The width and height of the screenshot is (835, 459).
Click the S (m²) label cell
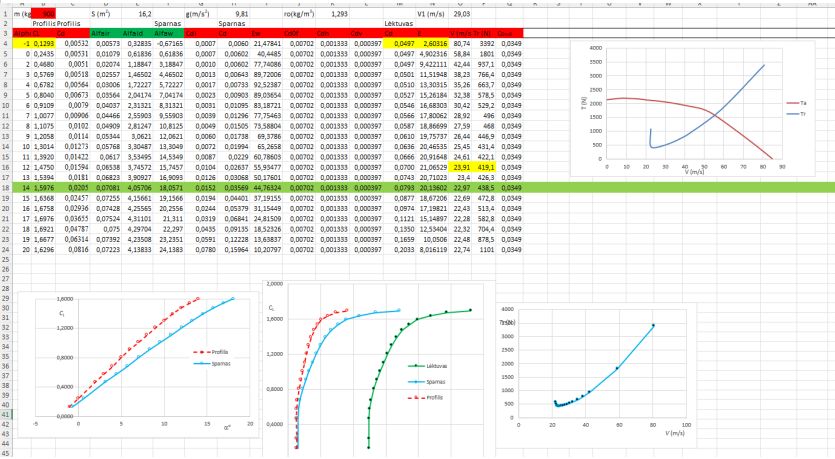(x=101, y=15)
